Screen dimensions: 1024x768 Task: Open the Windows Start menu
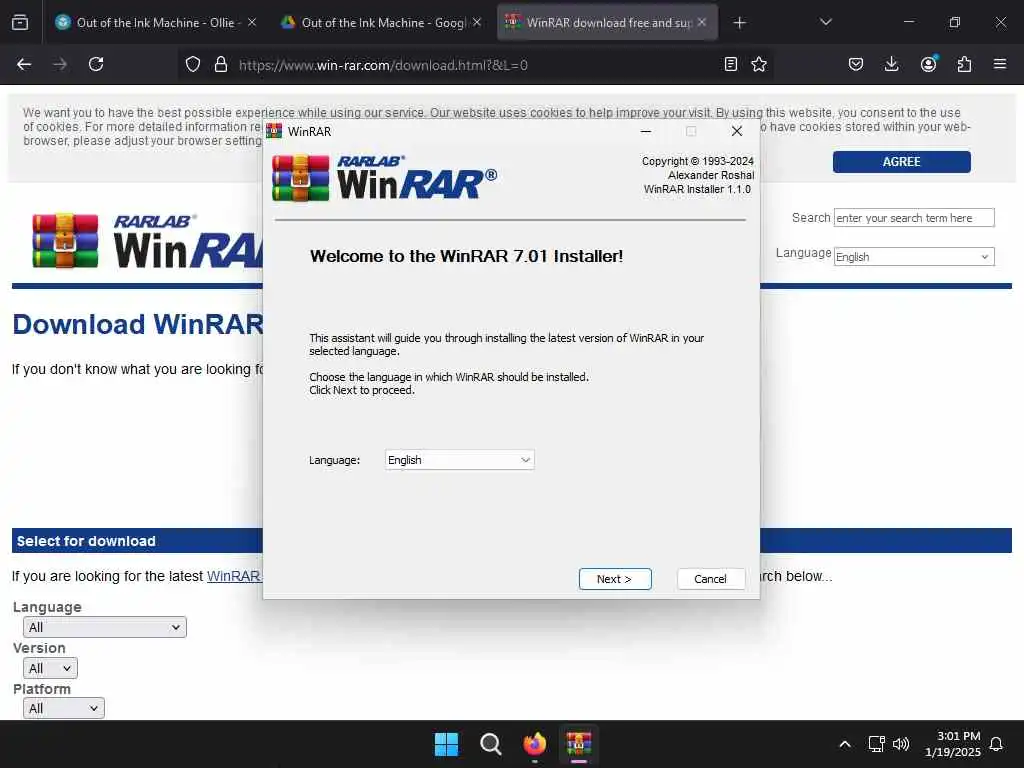(x=446, y=744)
